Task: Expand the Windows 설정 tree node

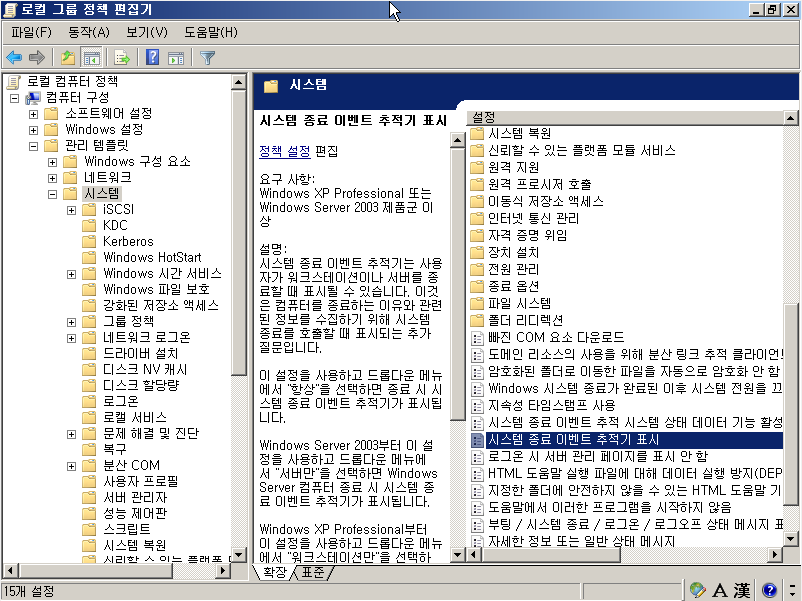Action: coord(33,130)
